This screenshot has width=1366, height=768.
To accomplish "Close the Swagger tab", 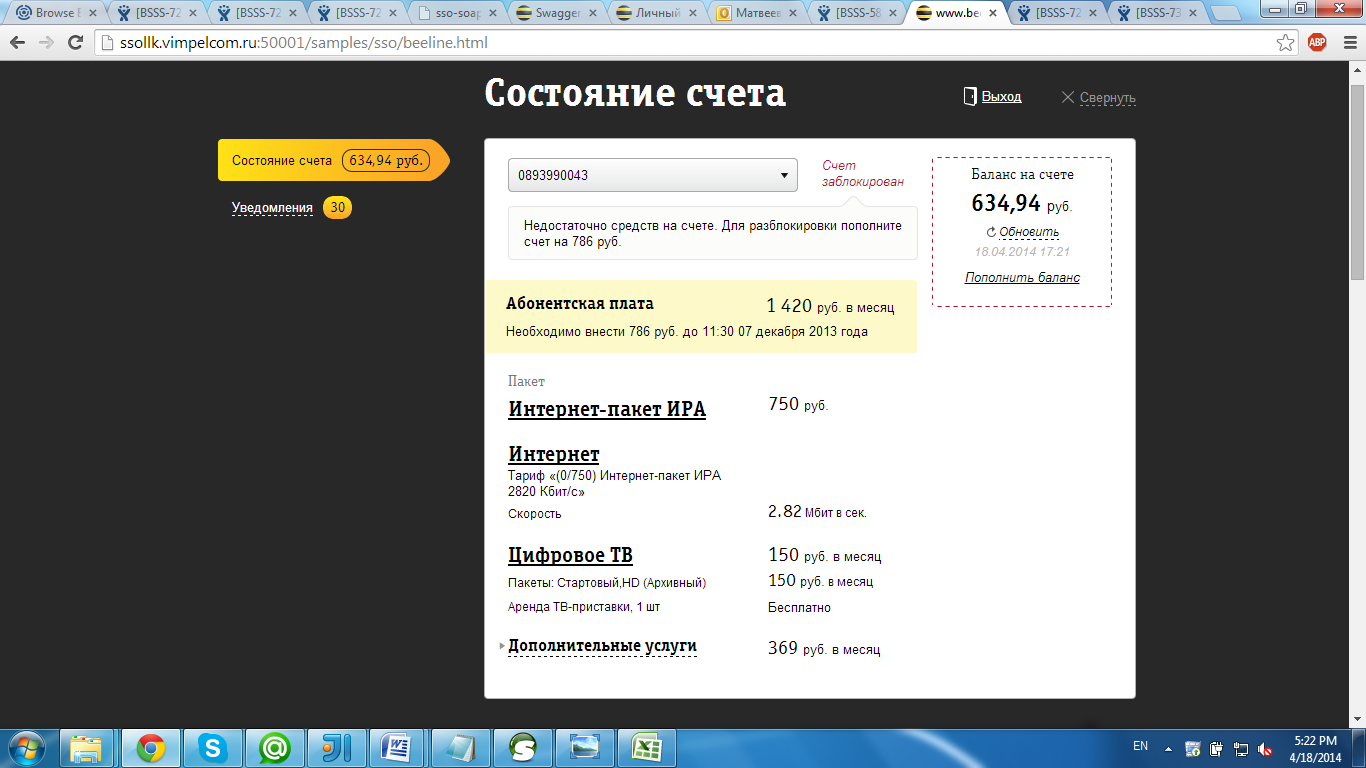I will point(592,13).
